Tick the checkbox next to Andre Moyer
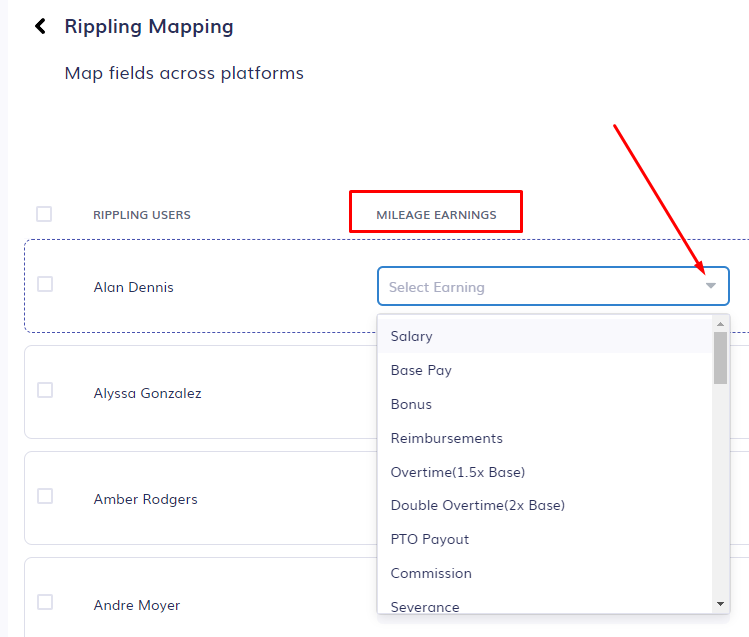The height and width of the screenshot is (637, 749). (x=45, y=602)
